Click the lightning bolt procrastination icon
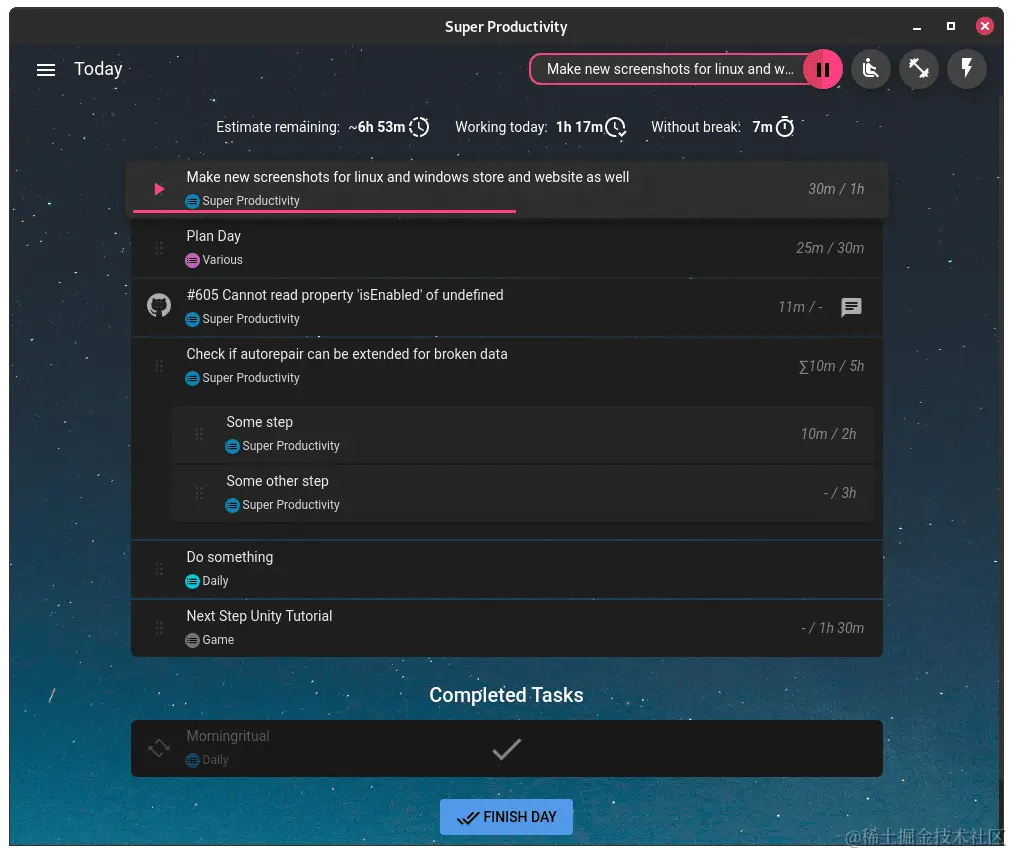This screenshot has width=1013, height=855. (x=966, y=69)
